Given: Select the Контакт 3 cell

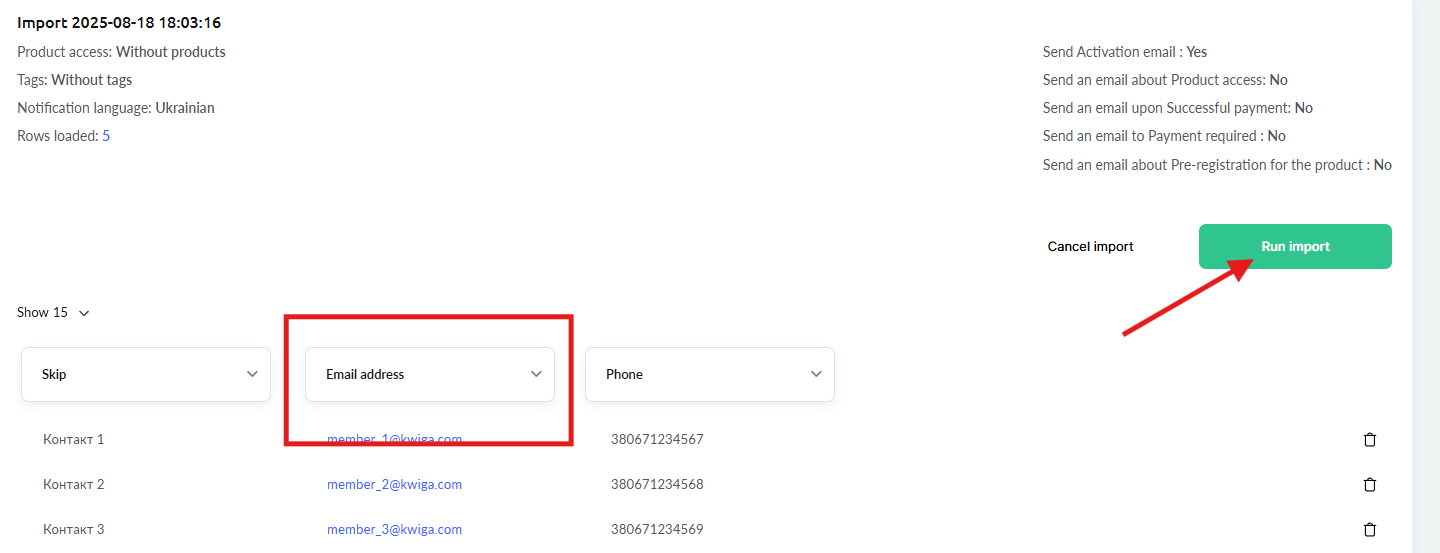Looking at the screenshot, I should point(74,529).
